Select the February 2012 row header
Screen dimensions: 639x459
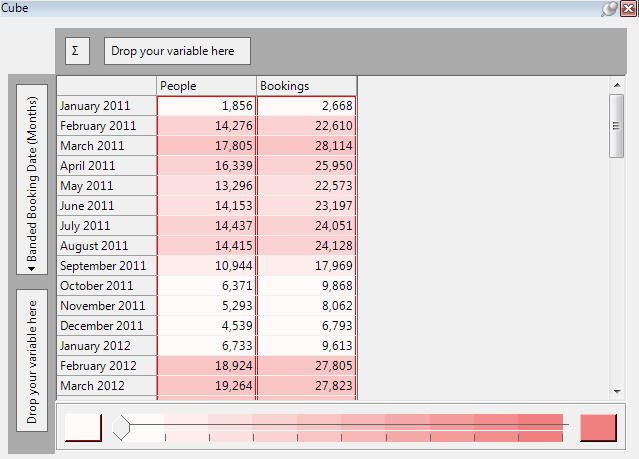107,366
